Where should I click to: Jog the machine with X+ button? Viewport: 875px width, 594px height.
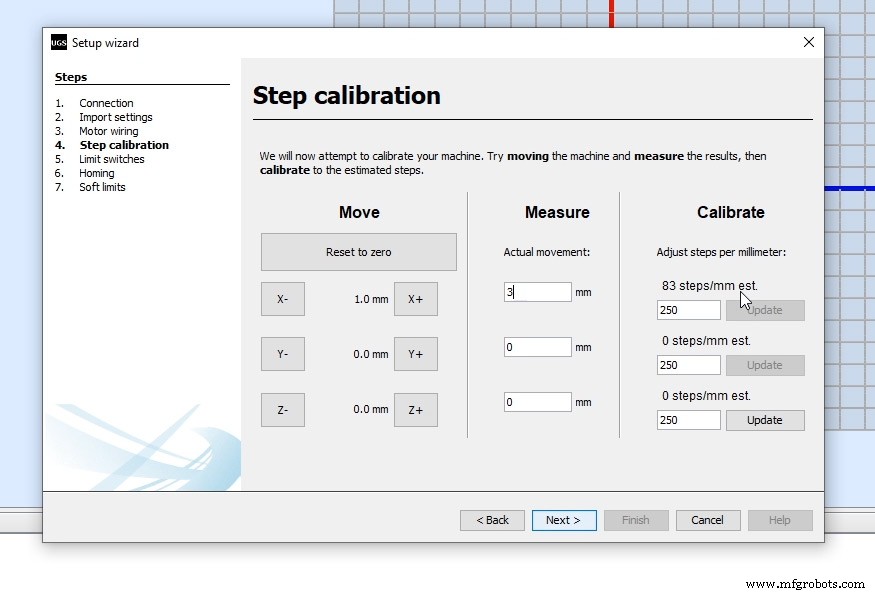(415, 299)
